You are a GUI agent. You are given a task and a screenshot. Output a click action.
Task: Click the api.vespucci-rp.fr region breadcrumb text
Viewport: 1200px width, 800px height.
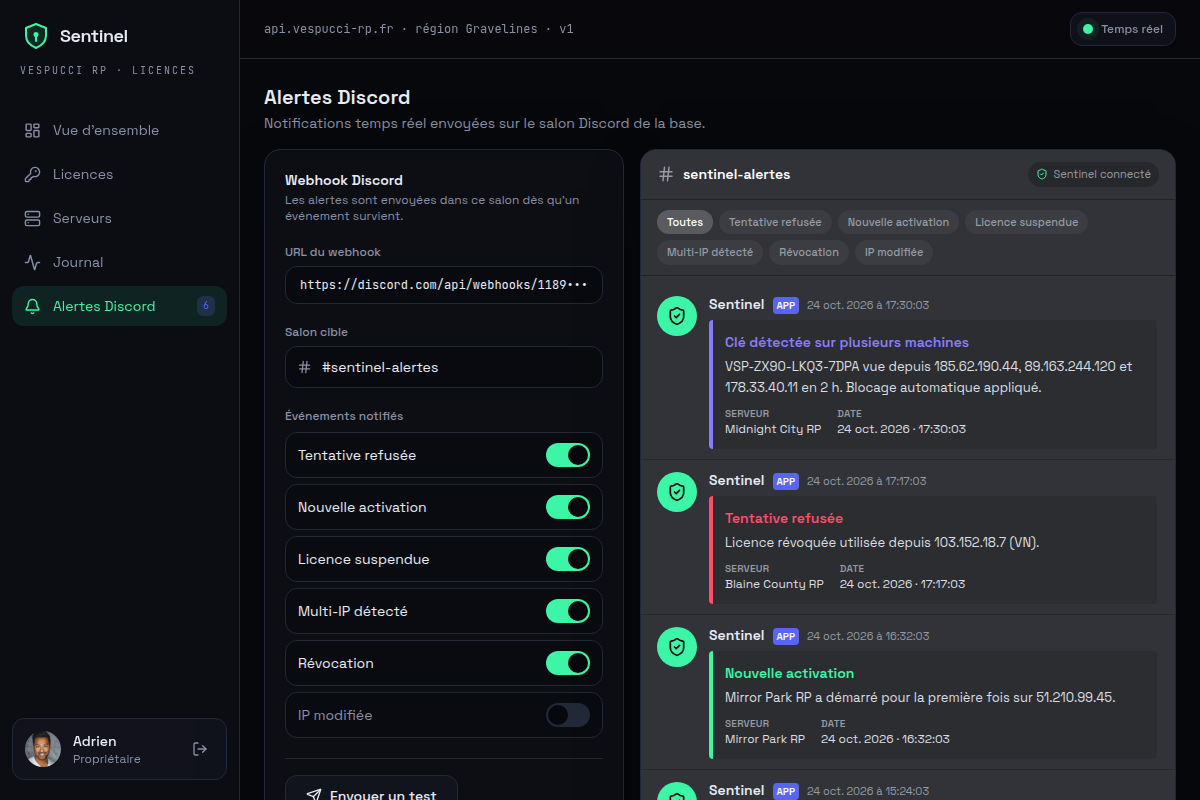[x=419, y=29]
